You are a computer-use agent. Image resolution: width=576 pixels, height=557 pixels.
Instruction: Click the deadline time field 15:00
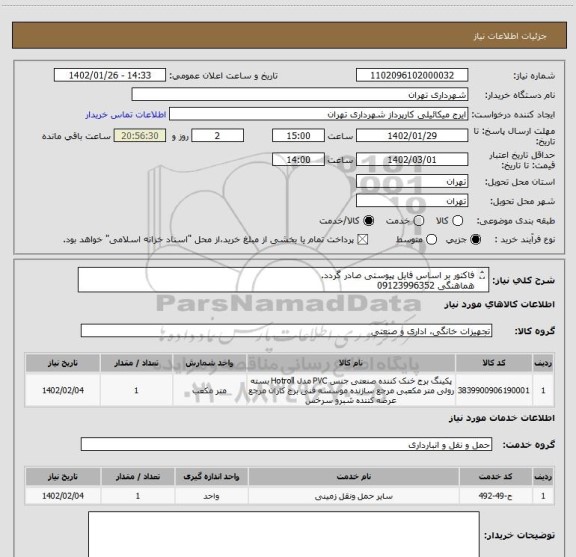pos(298,136)
